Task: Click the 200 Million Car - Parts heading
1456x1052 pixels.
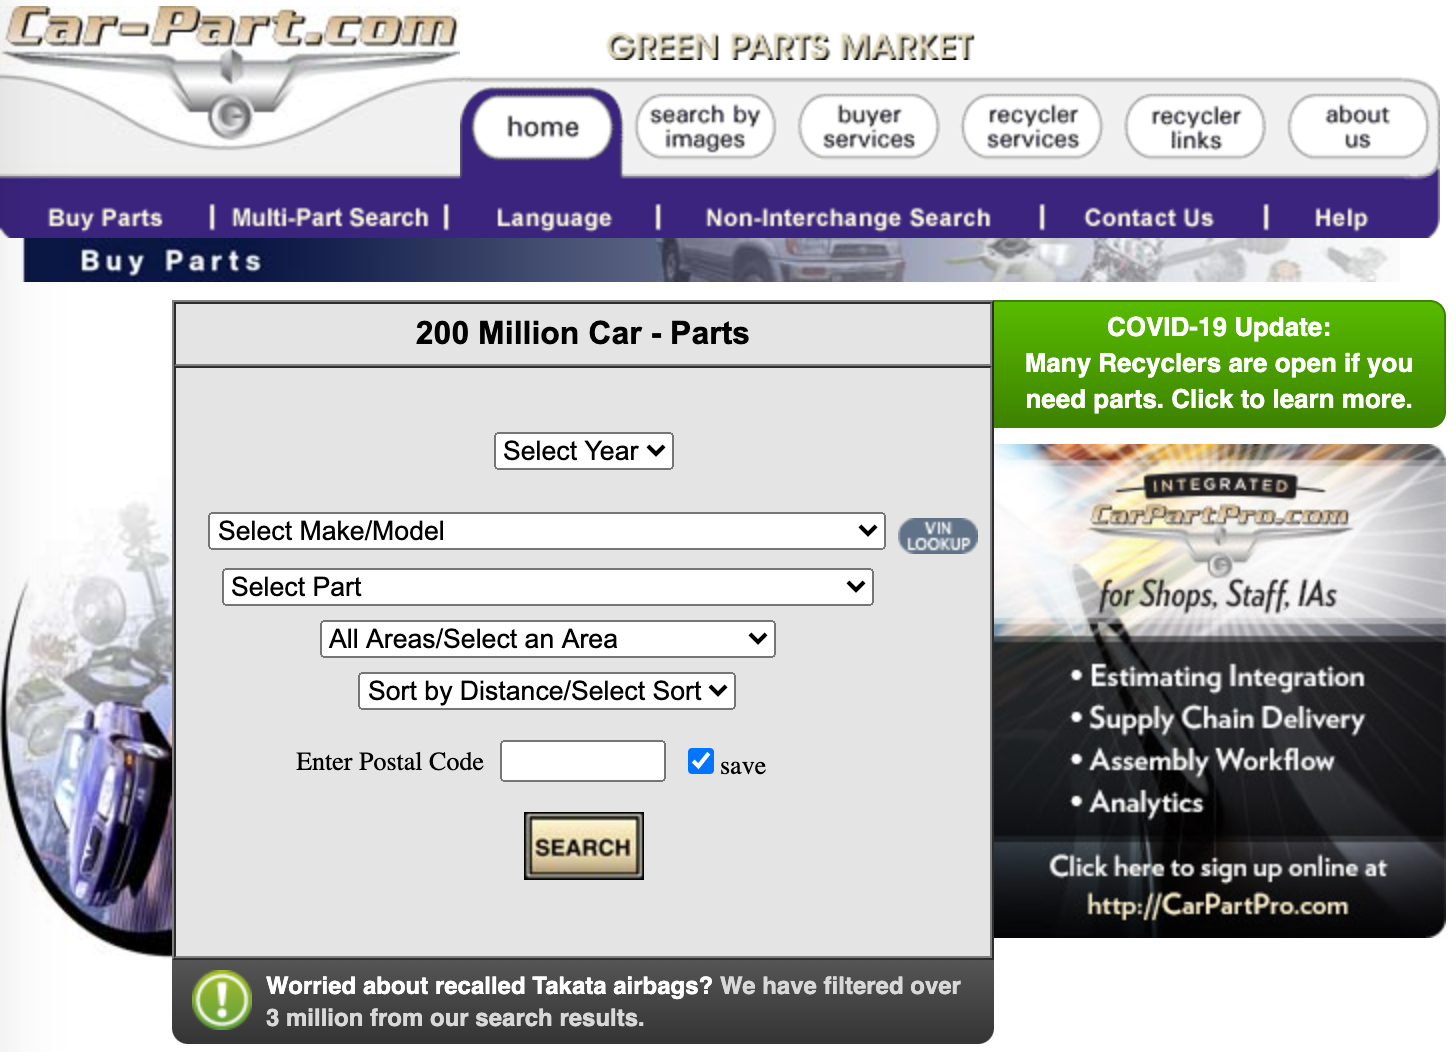Action: click(582, 333)
